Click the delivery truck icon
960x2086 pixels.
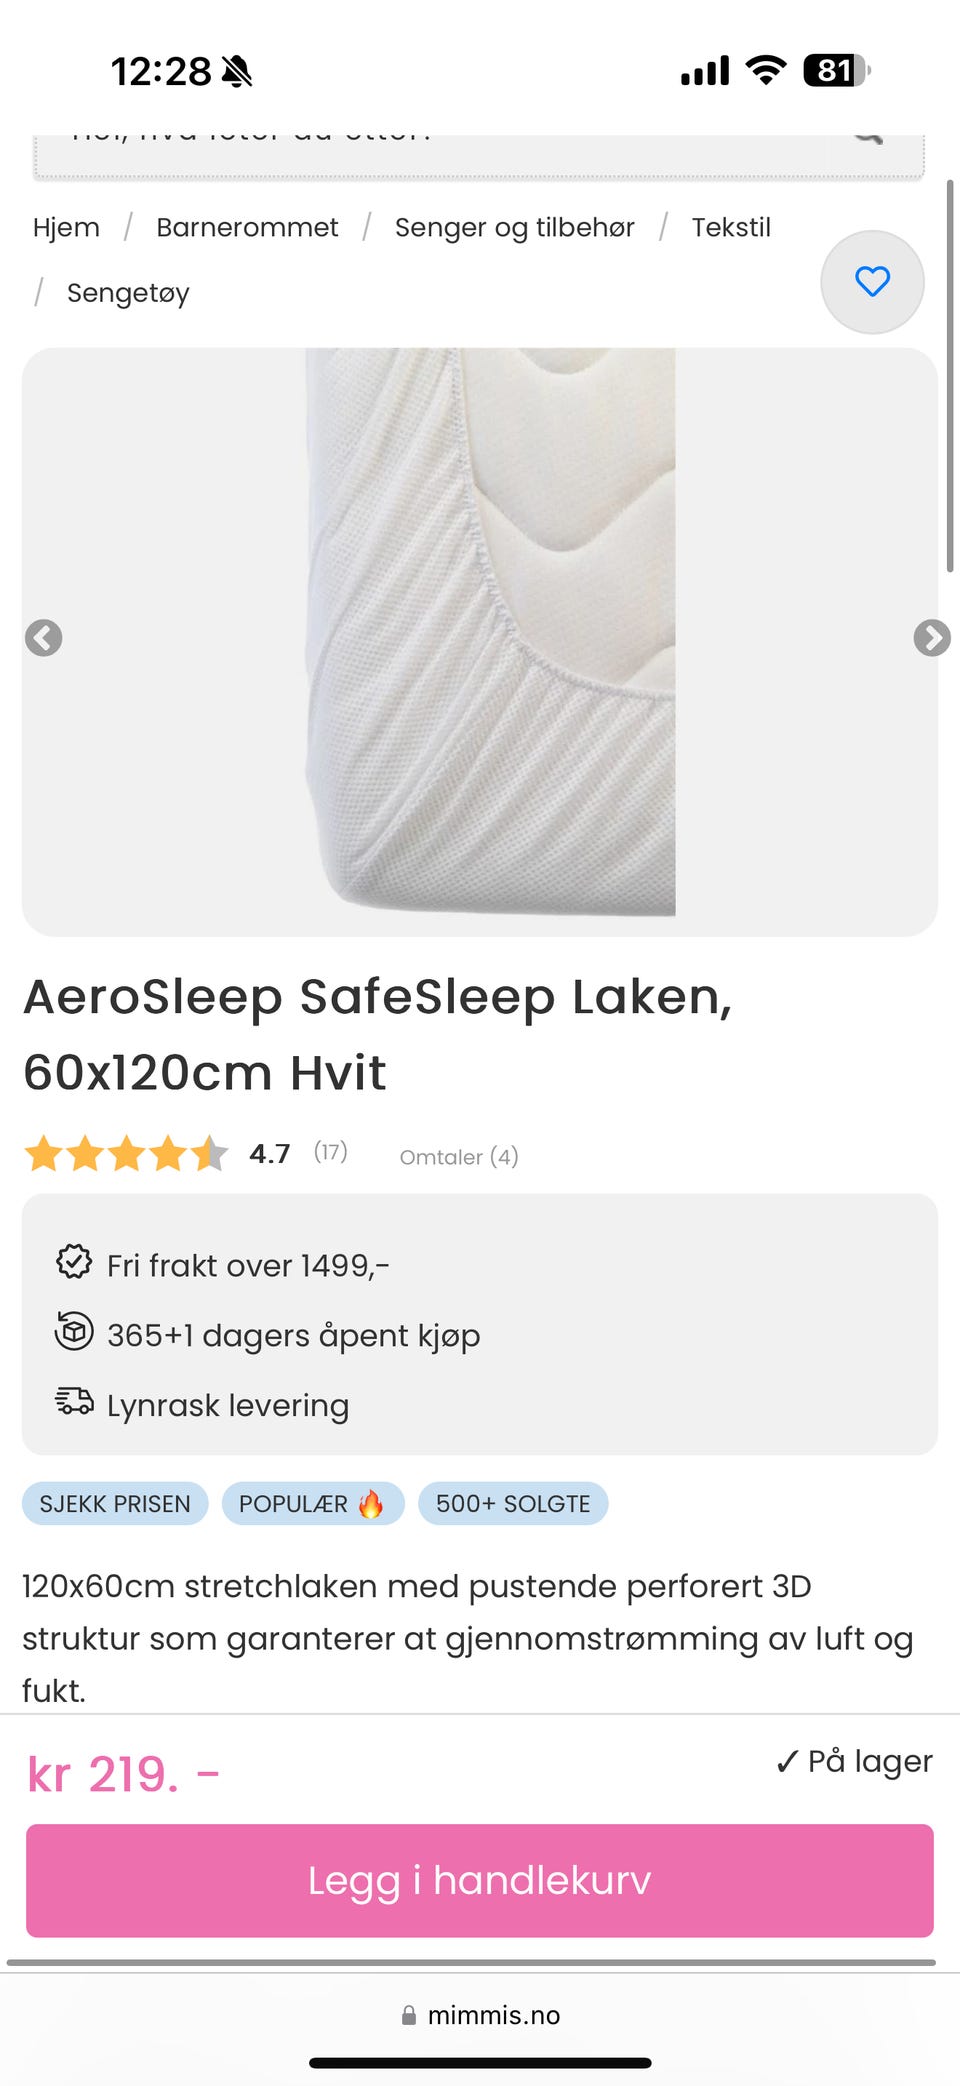[74, 1401]
